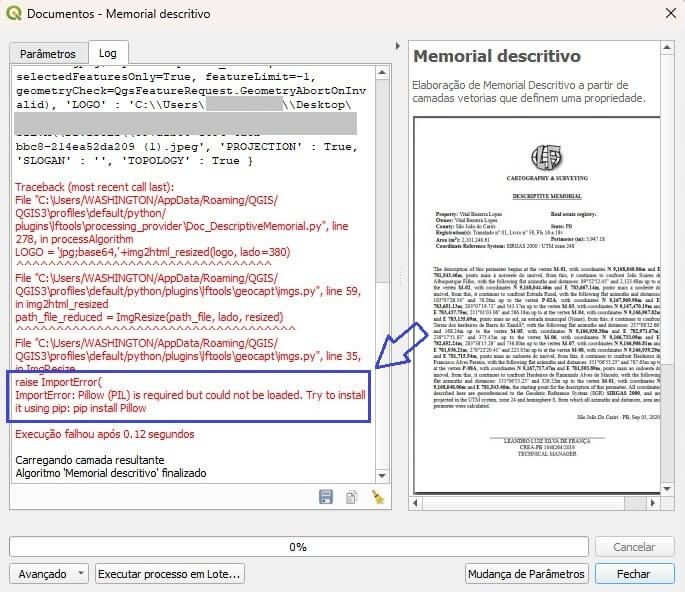Click Mudança de Parâmetros button

pyautogui.click(x=526, y=574)
